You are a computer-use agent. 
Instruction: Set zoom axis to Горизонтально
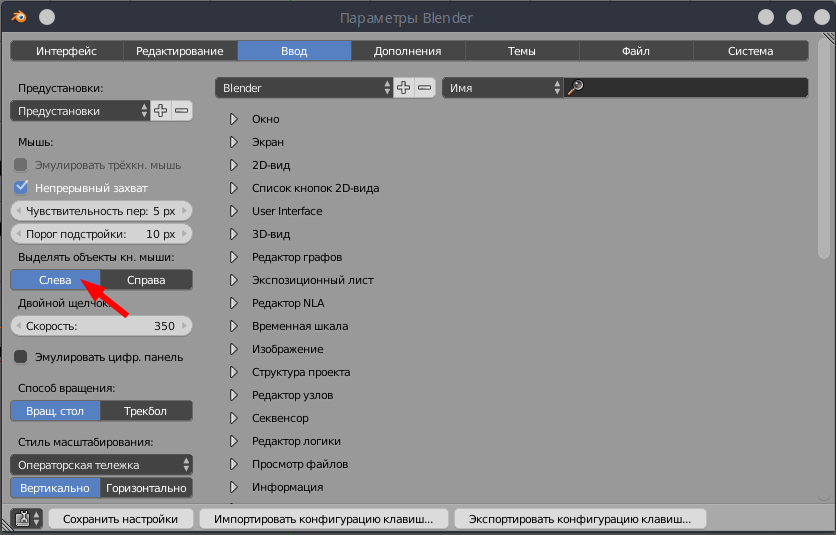click(x=146, y=488)
